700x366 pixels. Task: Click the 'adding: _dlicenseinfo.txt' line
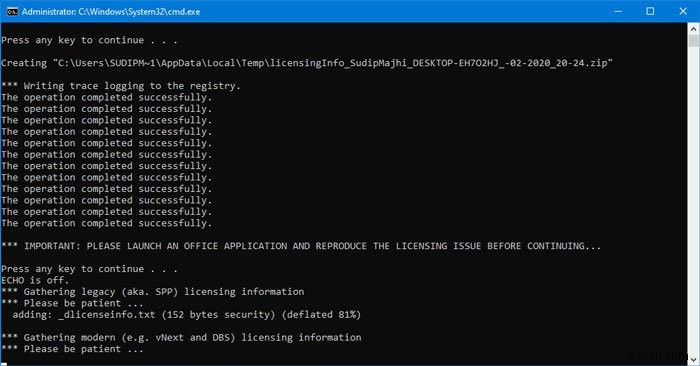[187, 315]
